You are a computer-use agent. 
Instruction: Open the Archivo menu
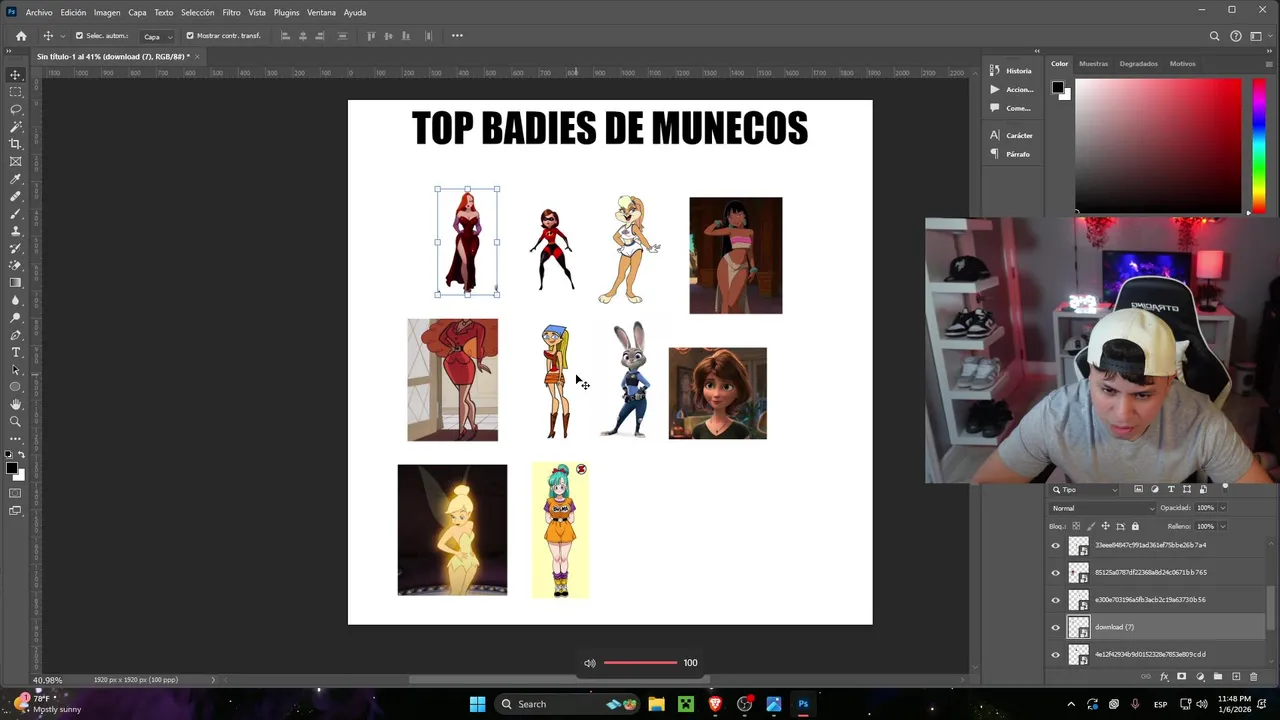point(39,12)
